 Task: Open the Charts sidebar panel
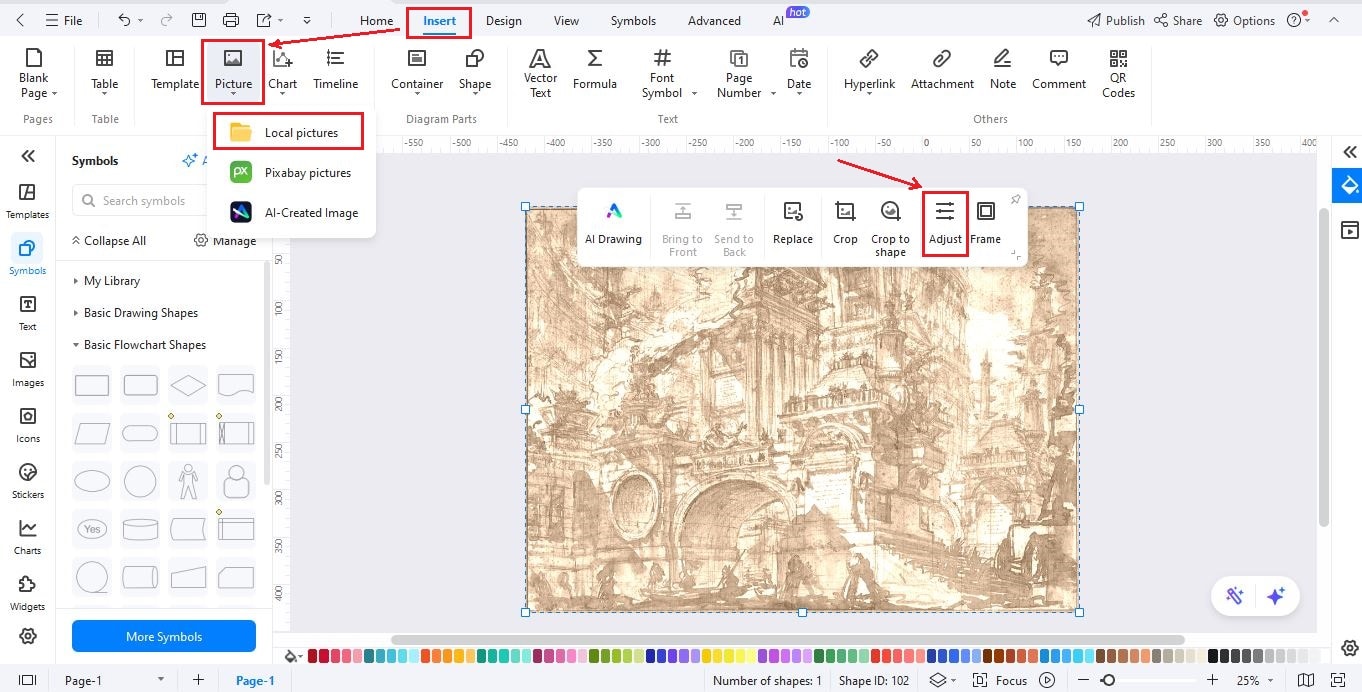pyautogui.click(x=28, y=536)
